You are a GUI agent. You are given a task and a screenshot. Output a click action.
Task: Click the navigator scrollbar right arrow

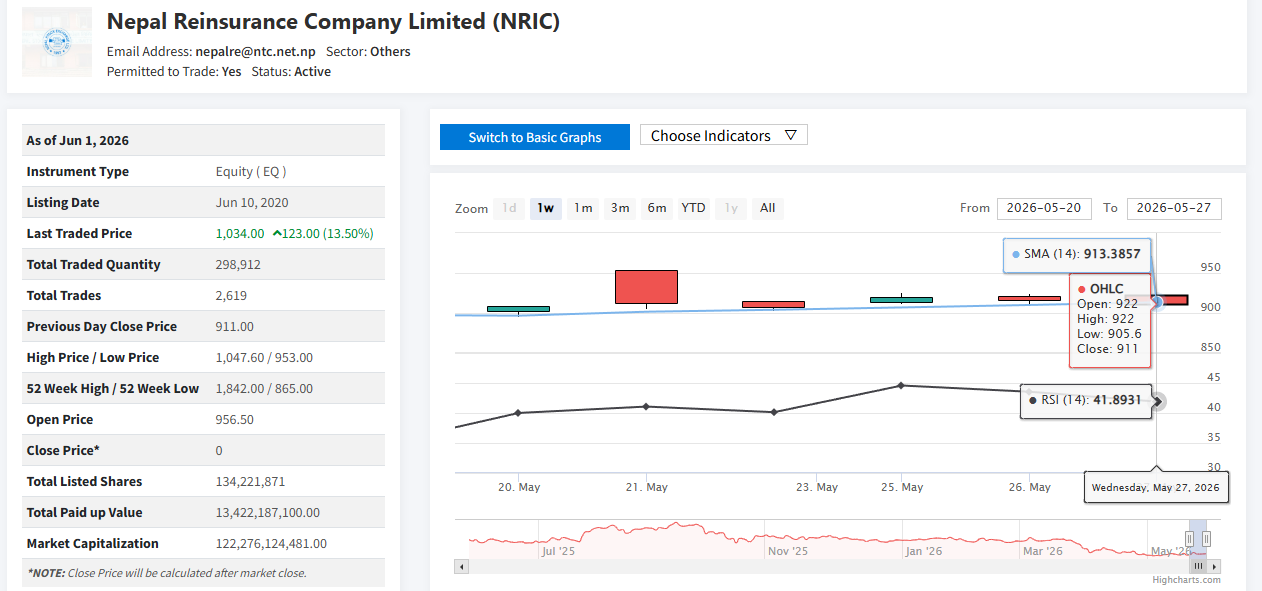point(1214,567)
